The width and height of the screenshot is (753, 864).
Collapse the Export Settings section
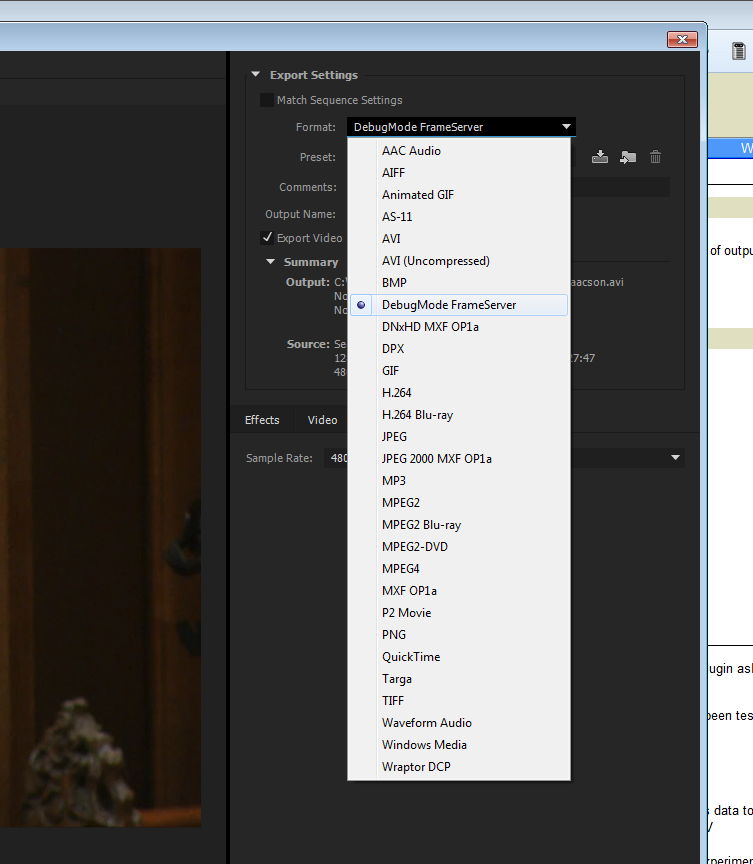(256, 74)
